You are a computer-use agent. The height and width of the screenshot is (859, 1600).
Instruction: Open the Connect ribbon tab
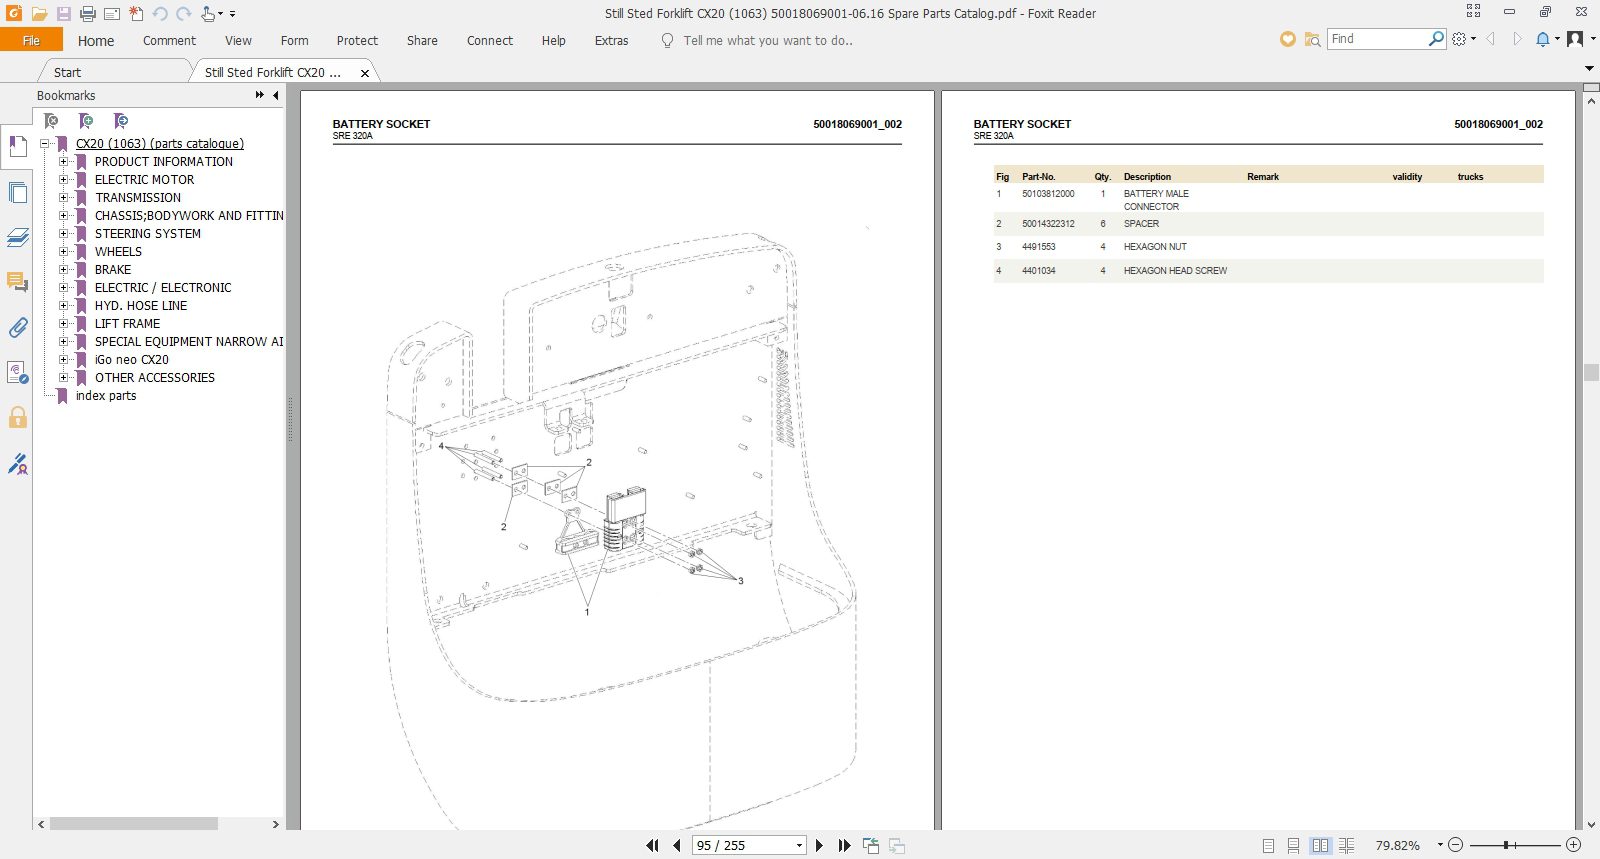490,41
